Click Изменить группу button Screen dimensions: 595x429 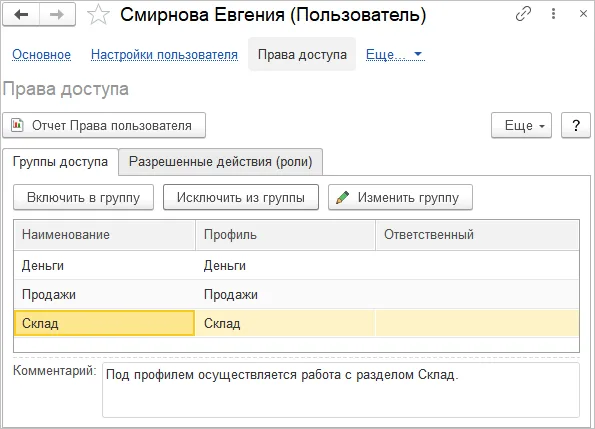pos(400,197)
